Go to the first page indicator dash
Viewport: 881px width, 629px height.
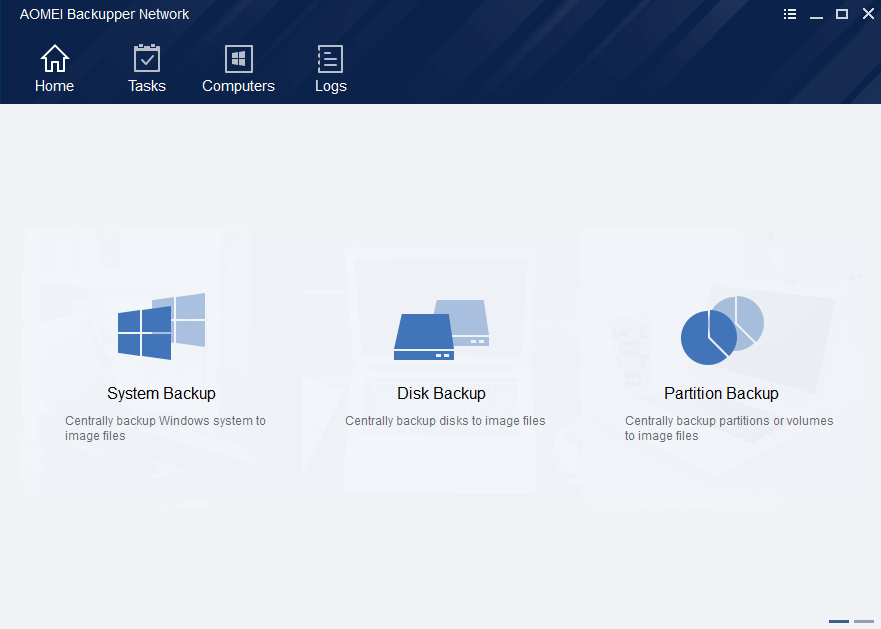point(839,621)
